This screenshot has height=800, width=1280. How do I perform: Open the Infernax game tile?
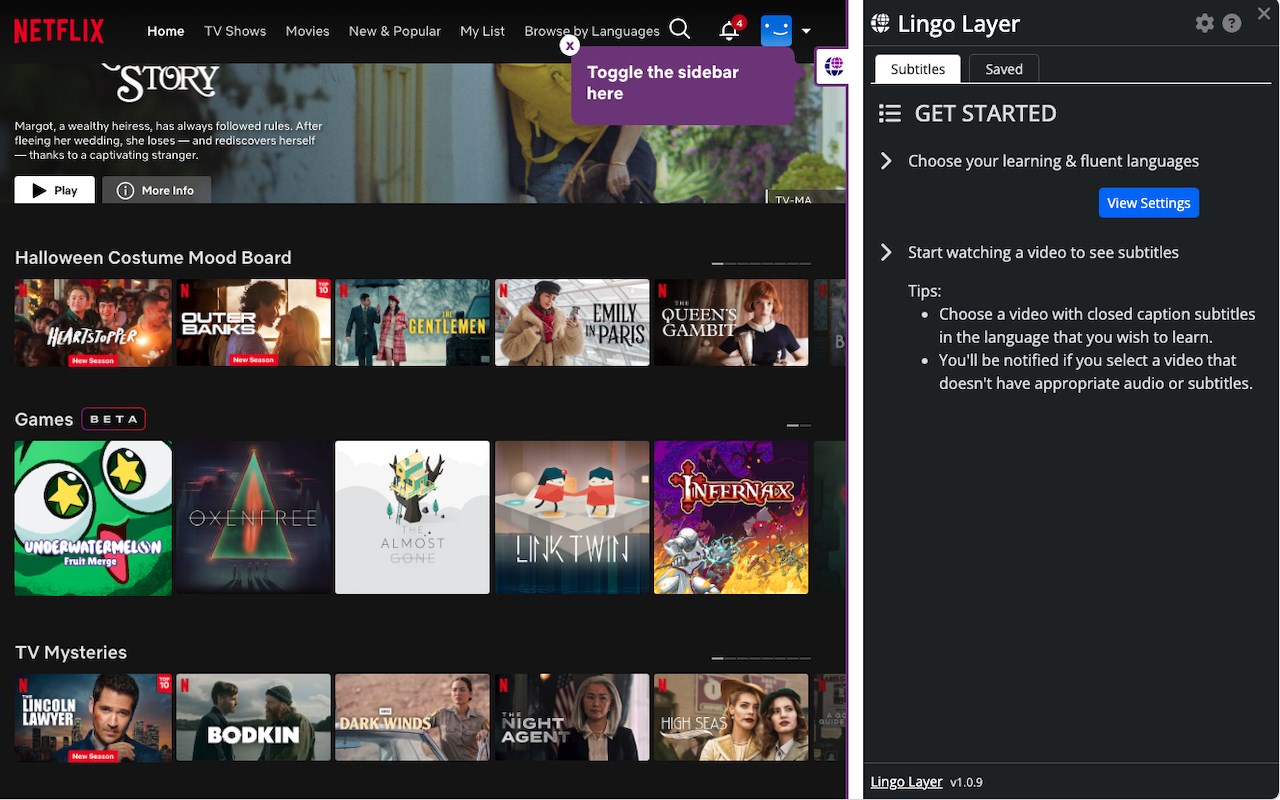pyautogui.click(x=731, y=518)
